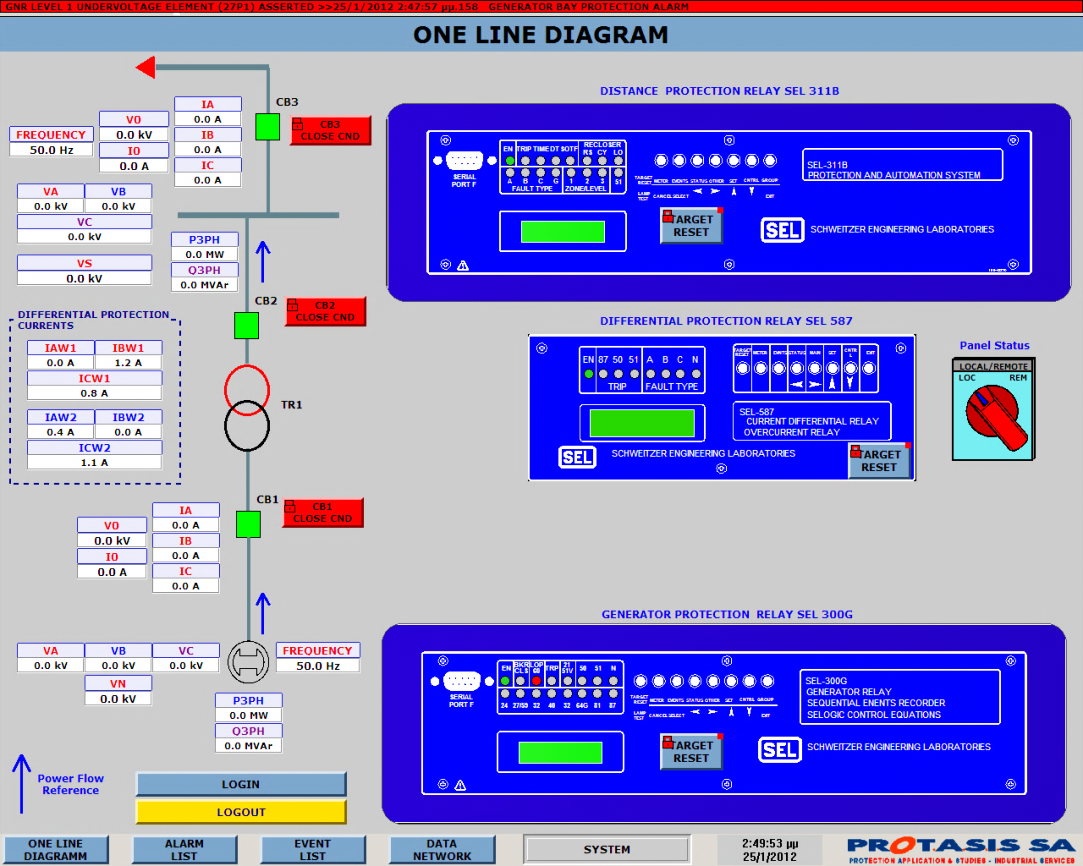Viewport: 1083px width, 866px height.
Task: Click the CB3 CLOSE CND button
Action: pyautogui.click(x=330, y=131)
